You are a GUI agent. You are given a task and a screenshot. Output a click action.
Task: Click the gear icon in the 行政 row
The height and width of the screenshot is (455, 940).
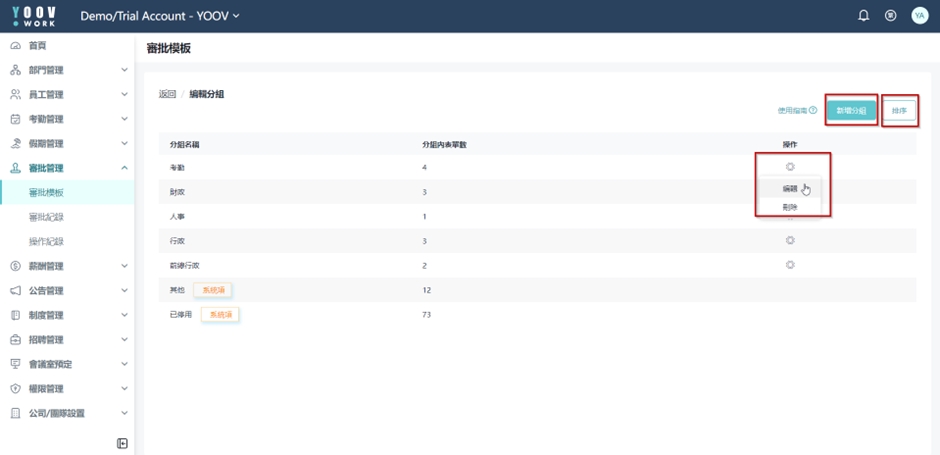point(790,241)
